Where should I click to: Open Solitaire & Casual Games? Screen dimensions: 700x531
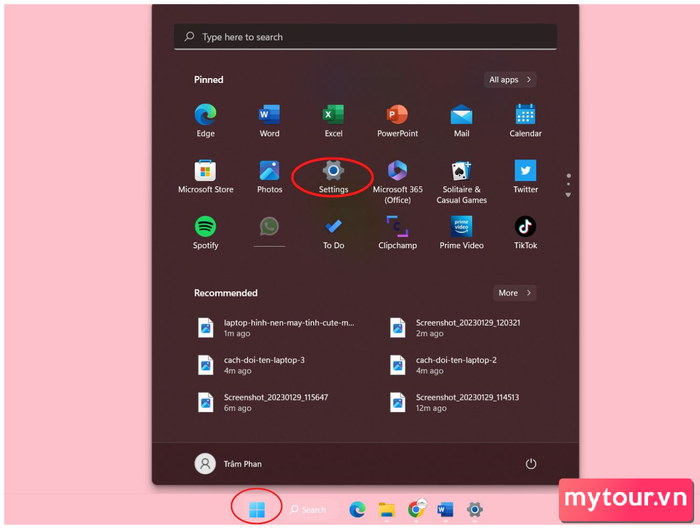pos(461,181)
